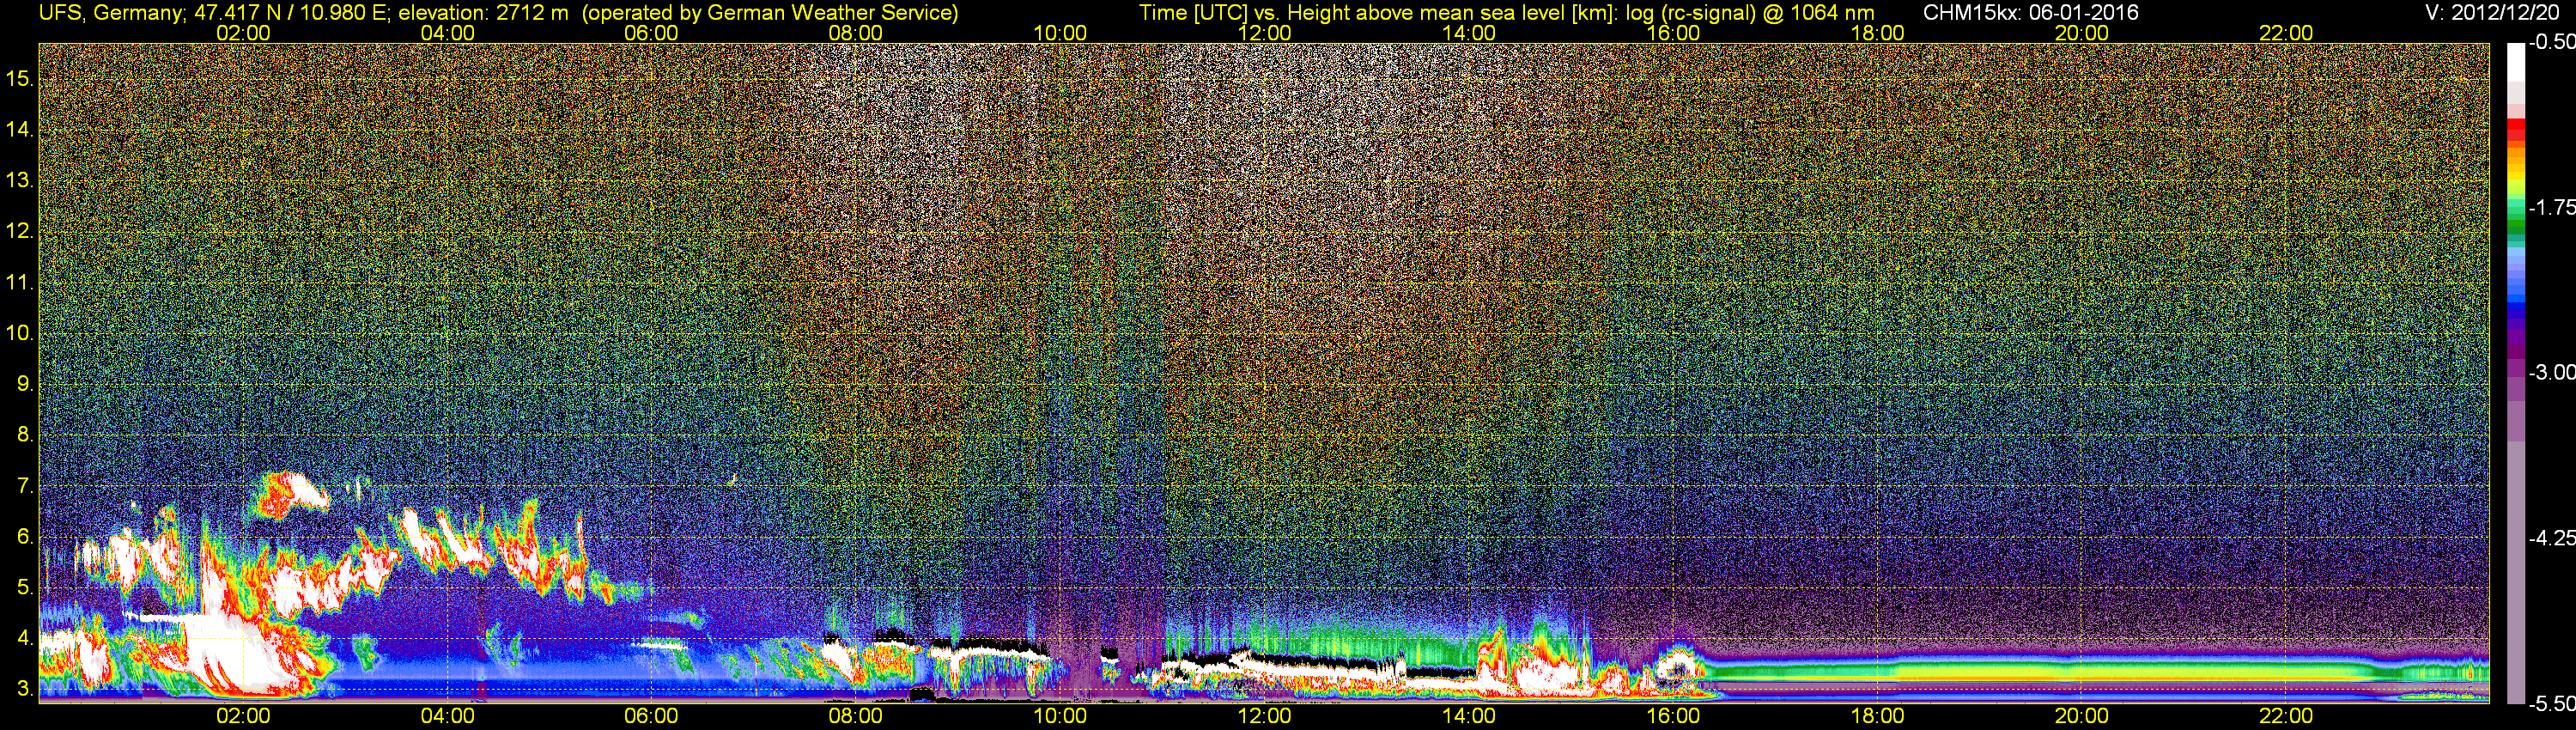Select the "18:00" label on the top time axis
The height and width of the screenshot is (730, 2576).
pos(1877,33)
